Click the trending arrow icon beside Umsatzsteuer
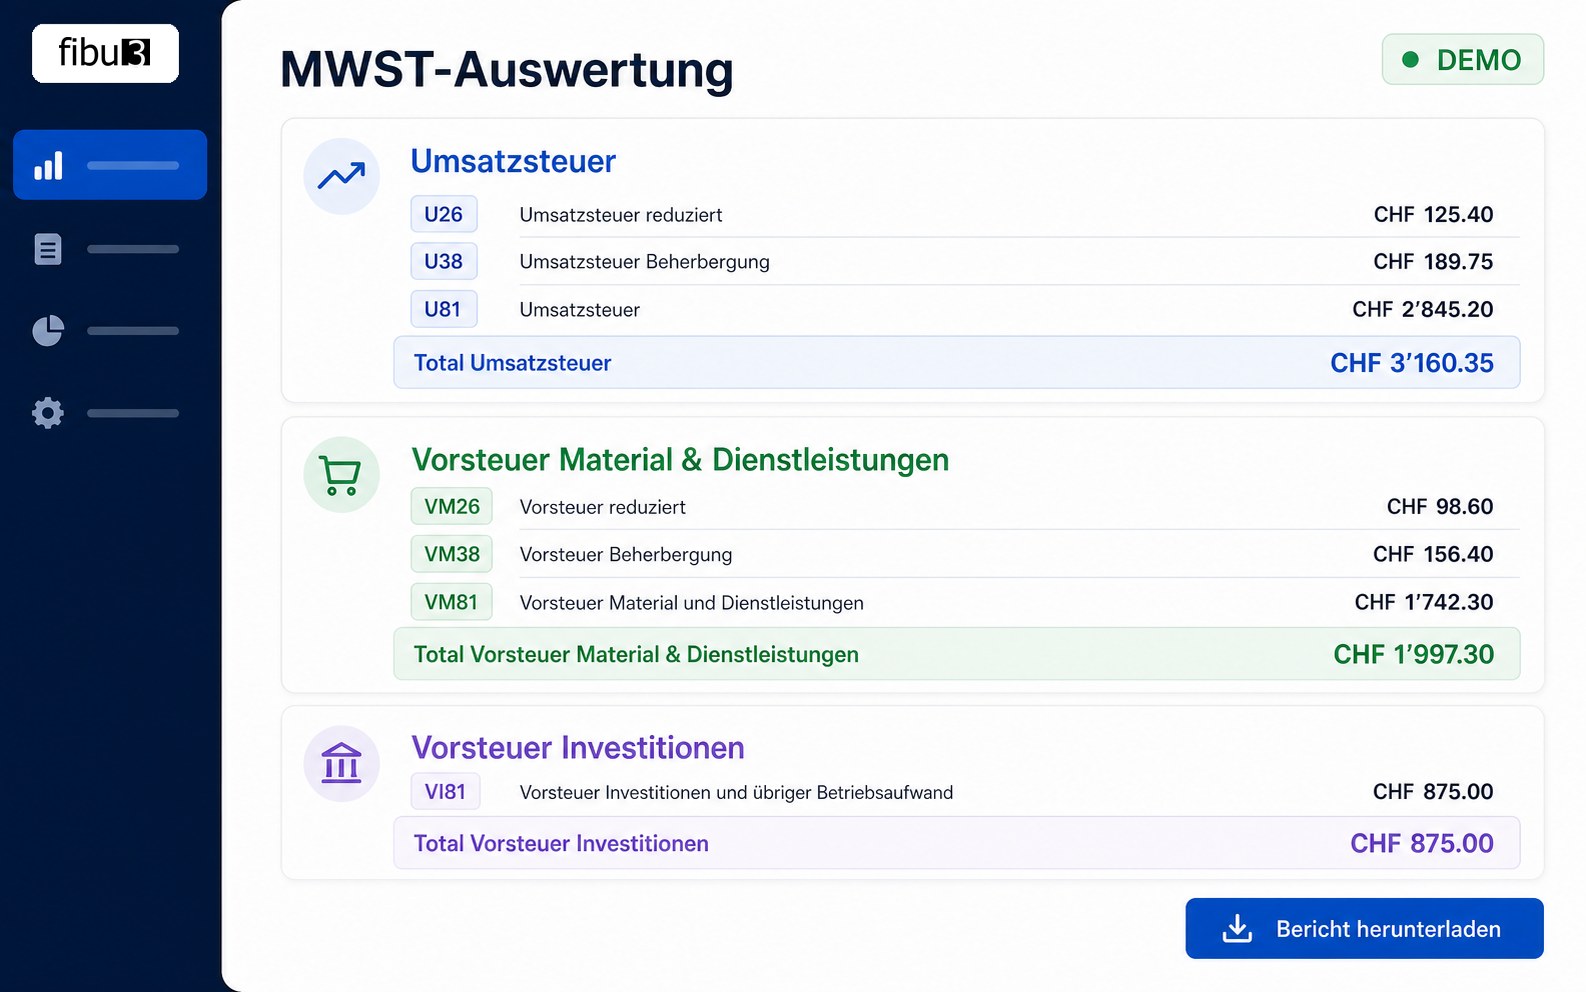 [342, 176]
